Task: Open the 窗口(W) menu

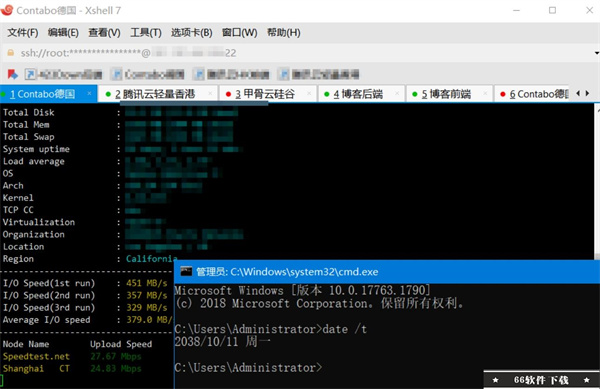Action: 240,33
